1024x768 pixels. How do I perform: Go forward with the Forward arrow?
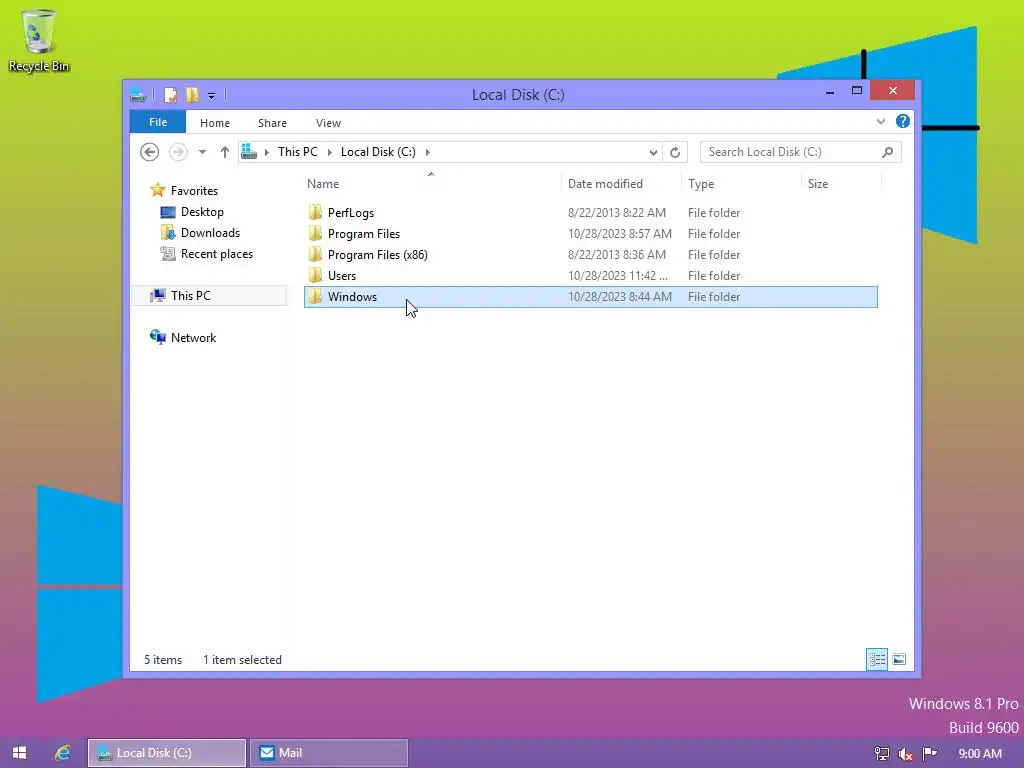click(178, 152)
